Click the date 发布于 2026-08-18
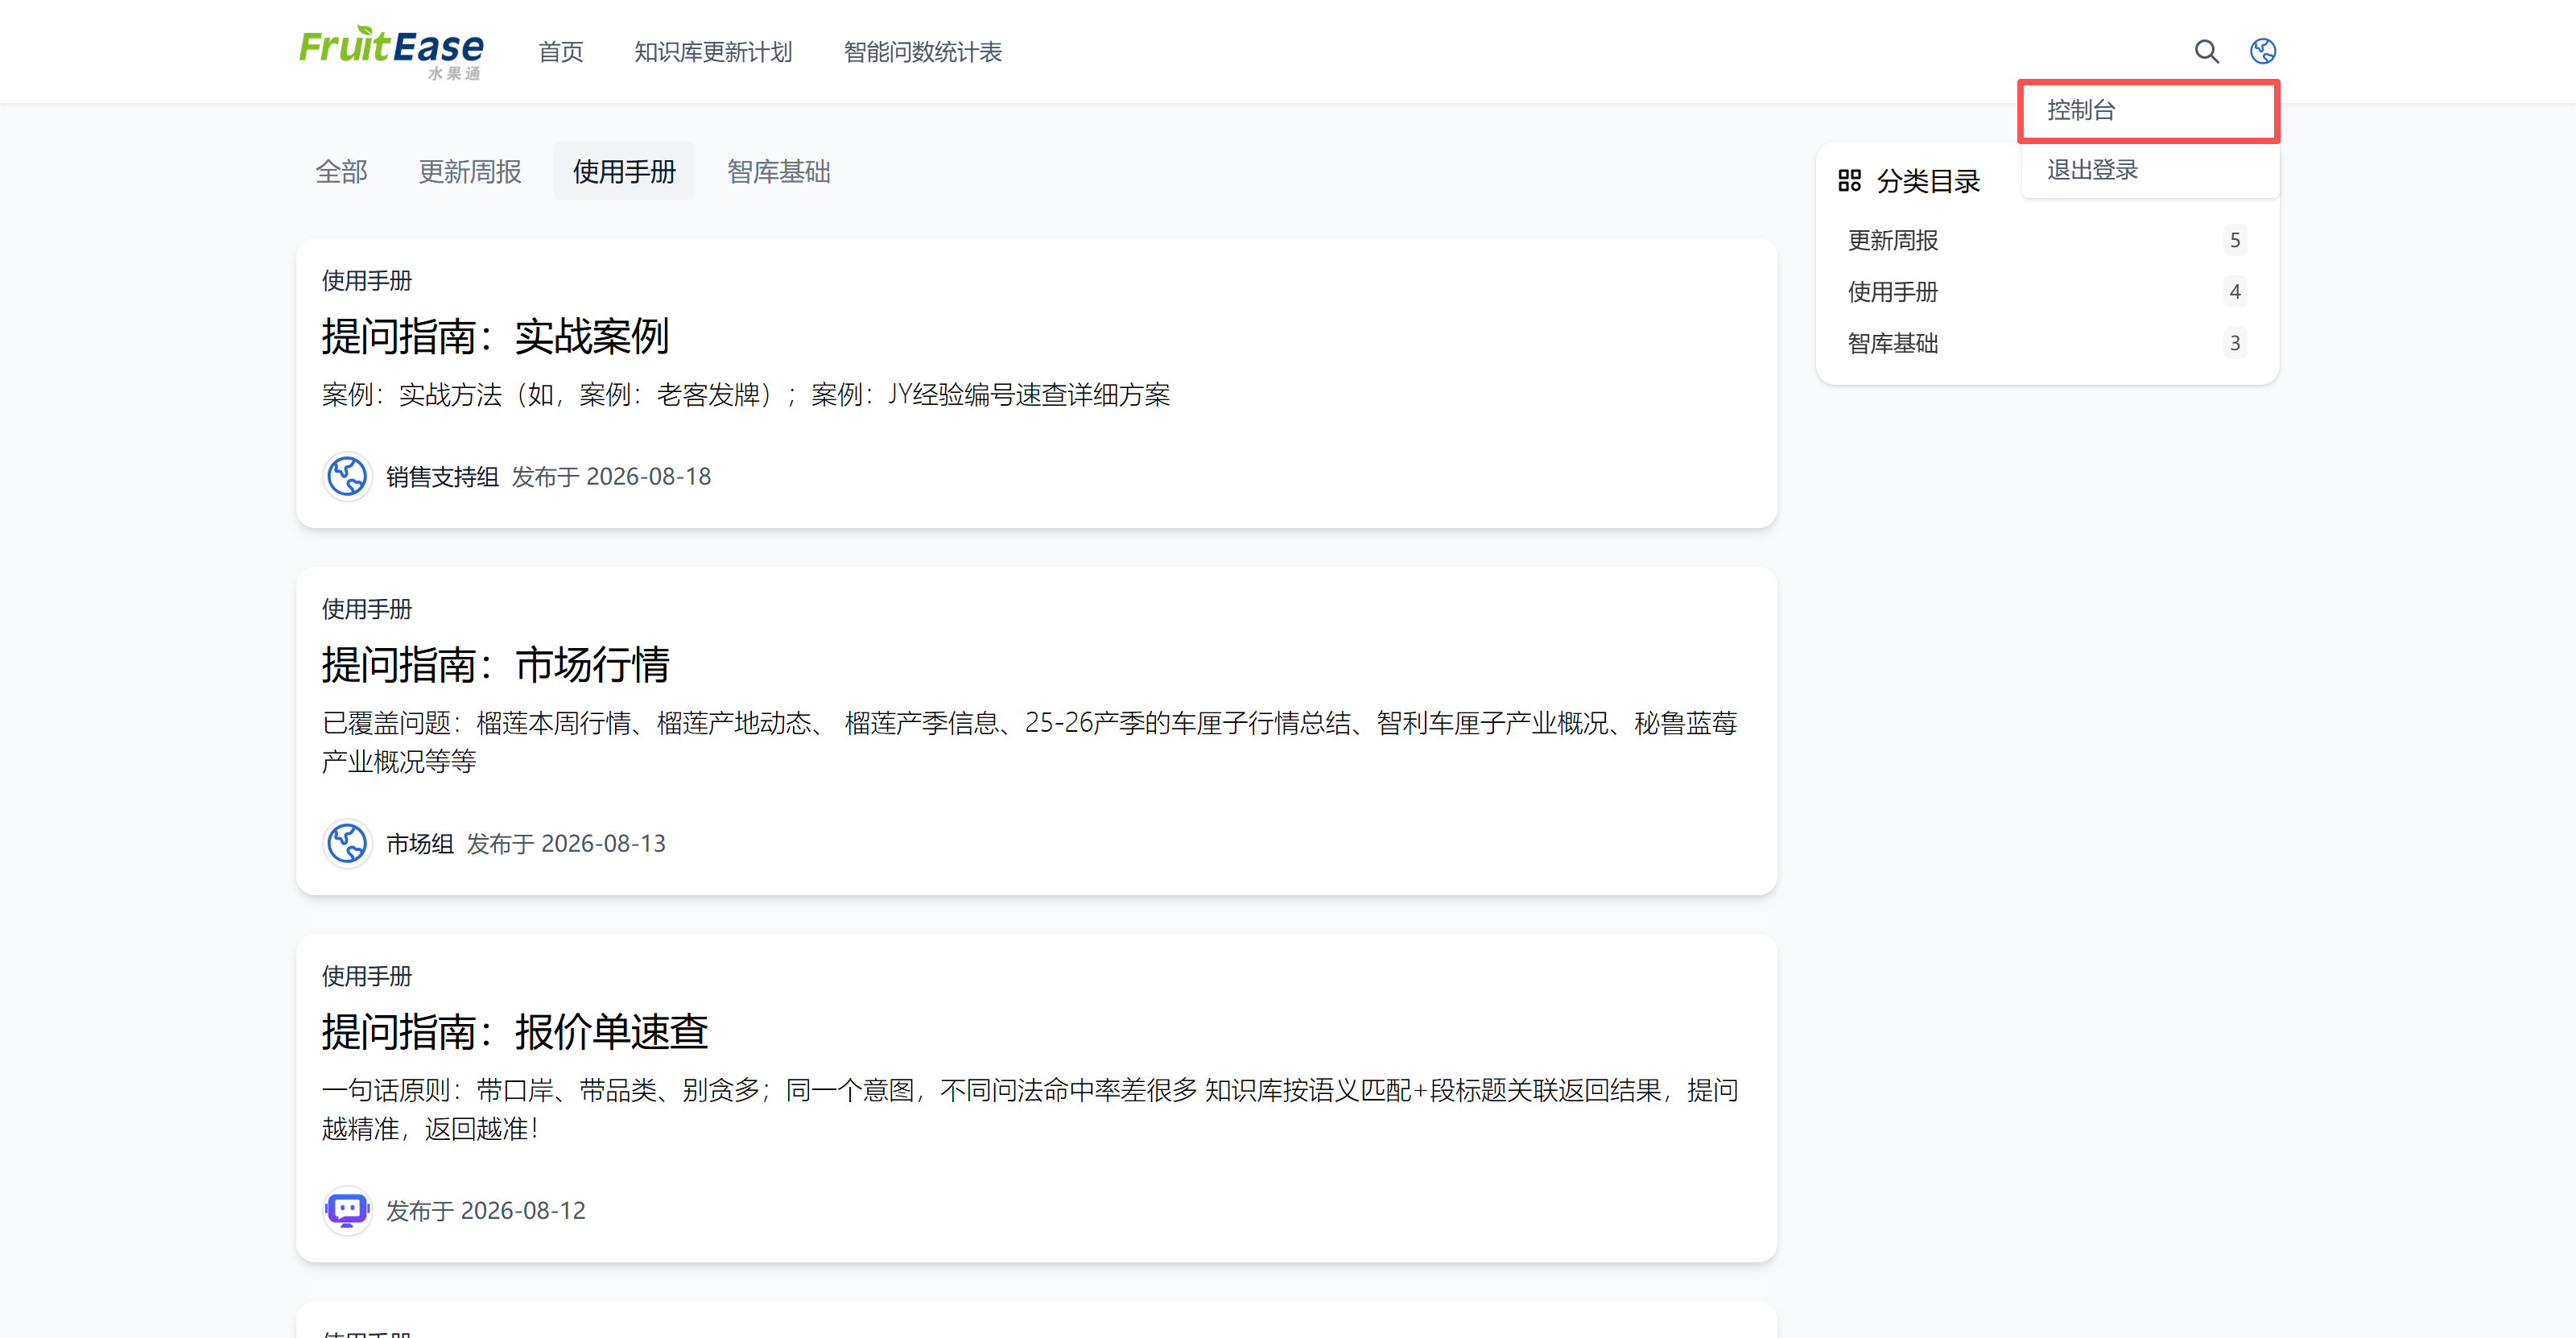The image size is (2576, 1338). tap(611, 477)
